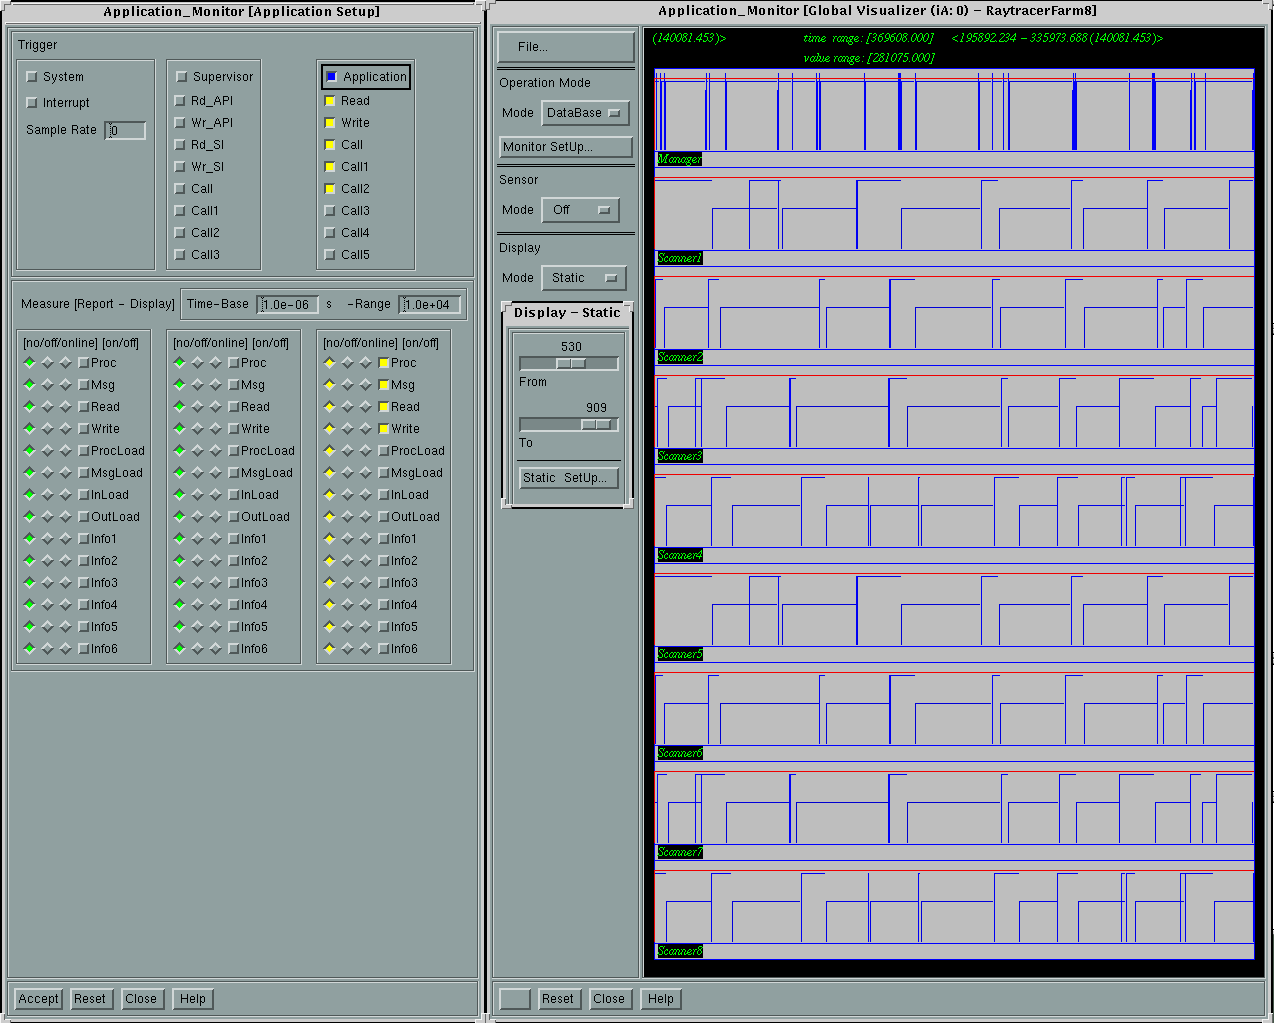Check Call5 under Application trigger
This screenshot has width=1274, height=1023.
coord(330,255)
